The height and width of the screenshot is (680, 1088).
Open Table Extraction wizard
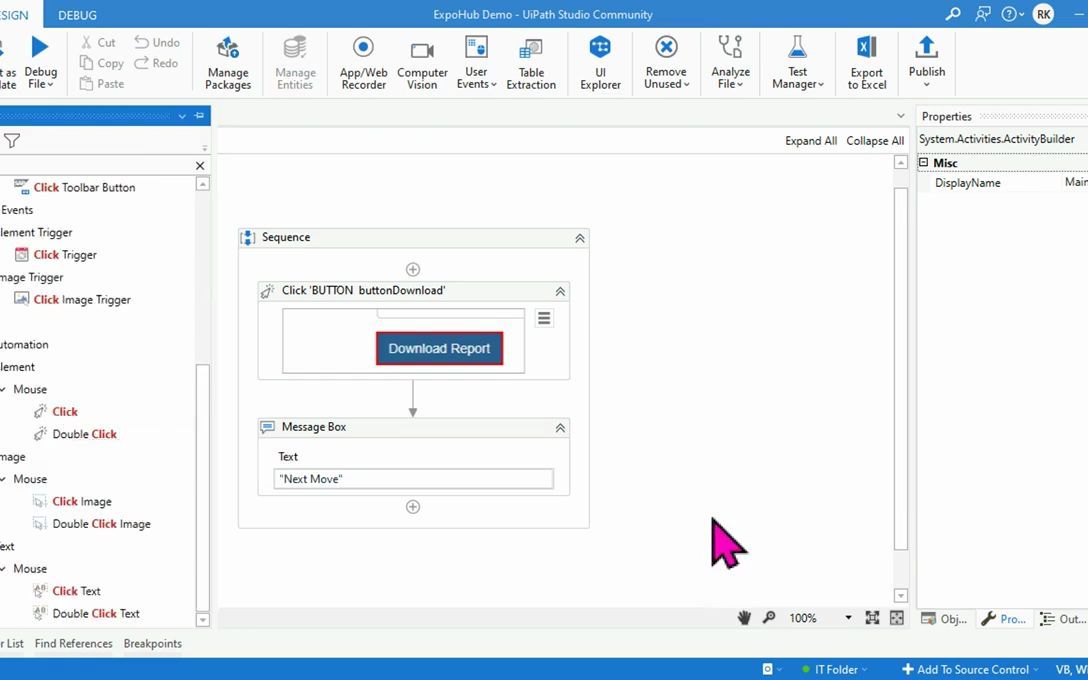click(x=531, y=64)
